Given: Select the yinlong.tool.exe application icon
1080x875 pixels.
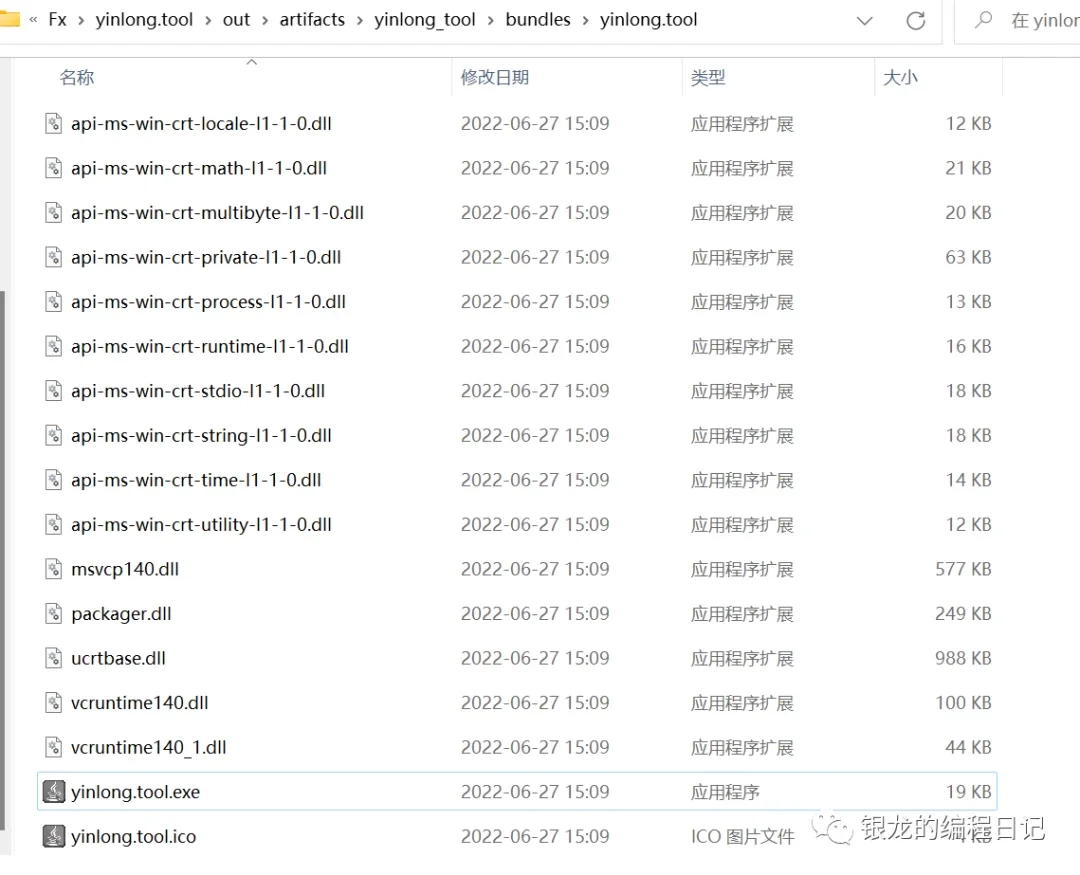Looking at the screenshot, I should tap(52, 791).
